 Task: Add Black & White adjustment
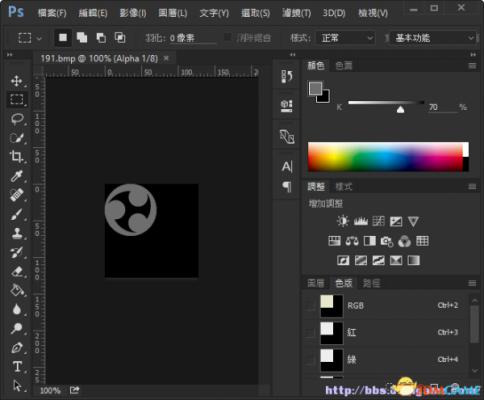(x=370, y=241)
